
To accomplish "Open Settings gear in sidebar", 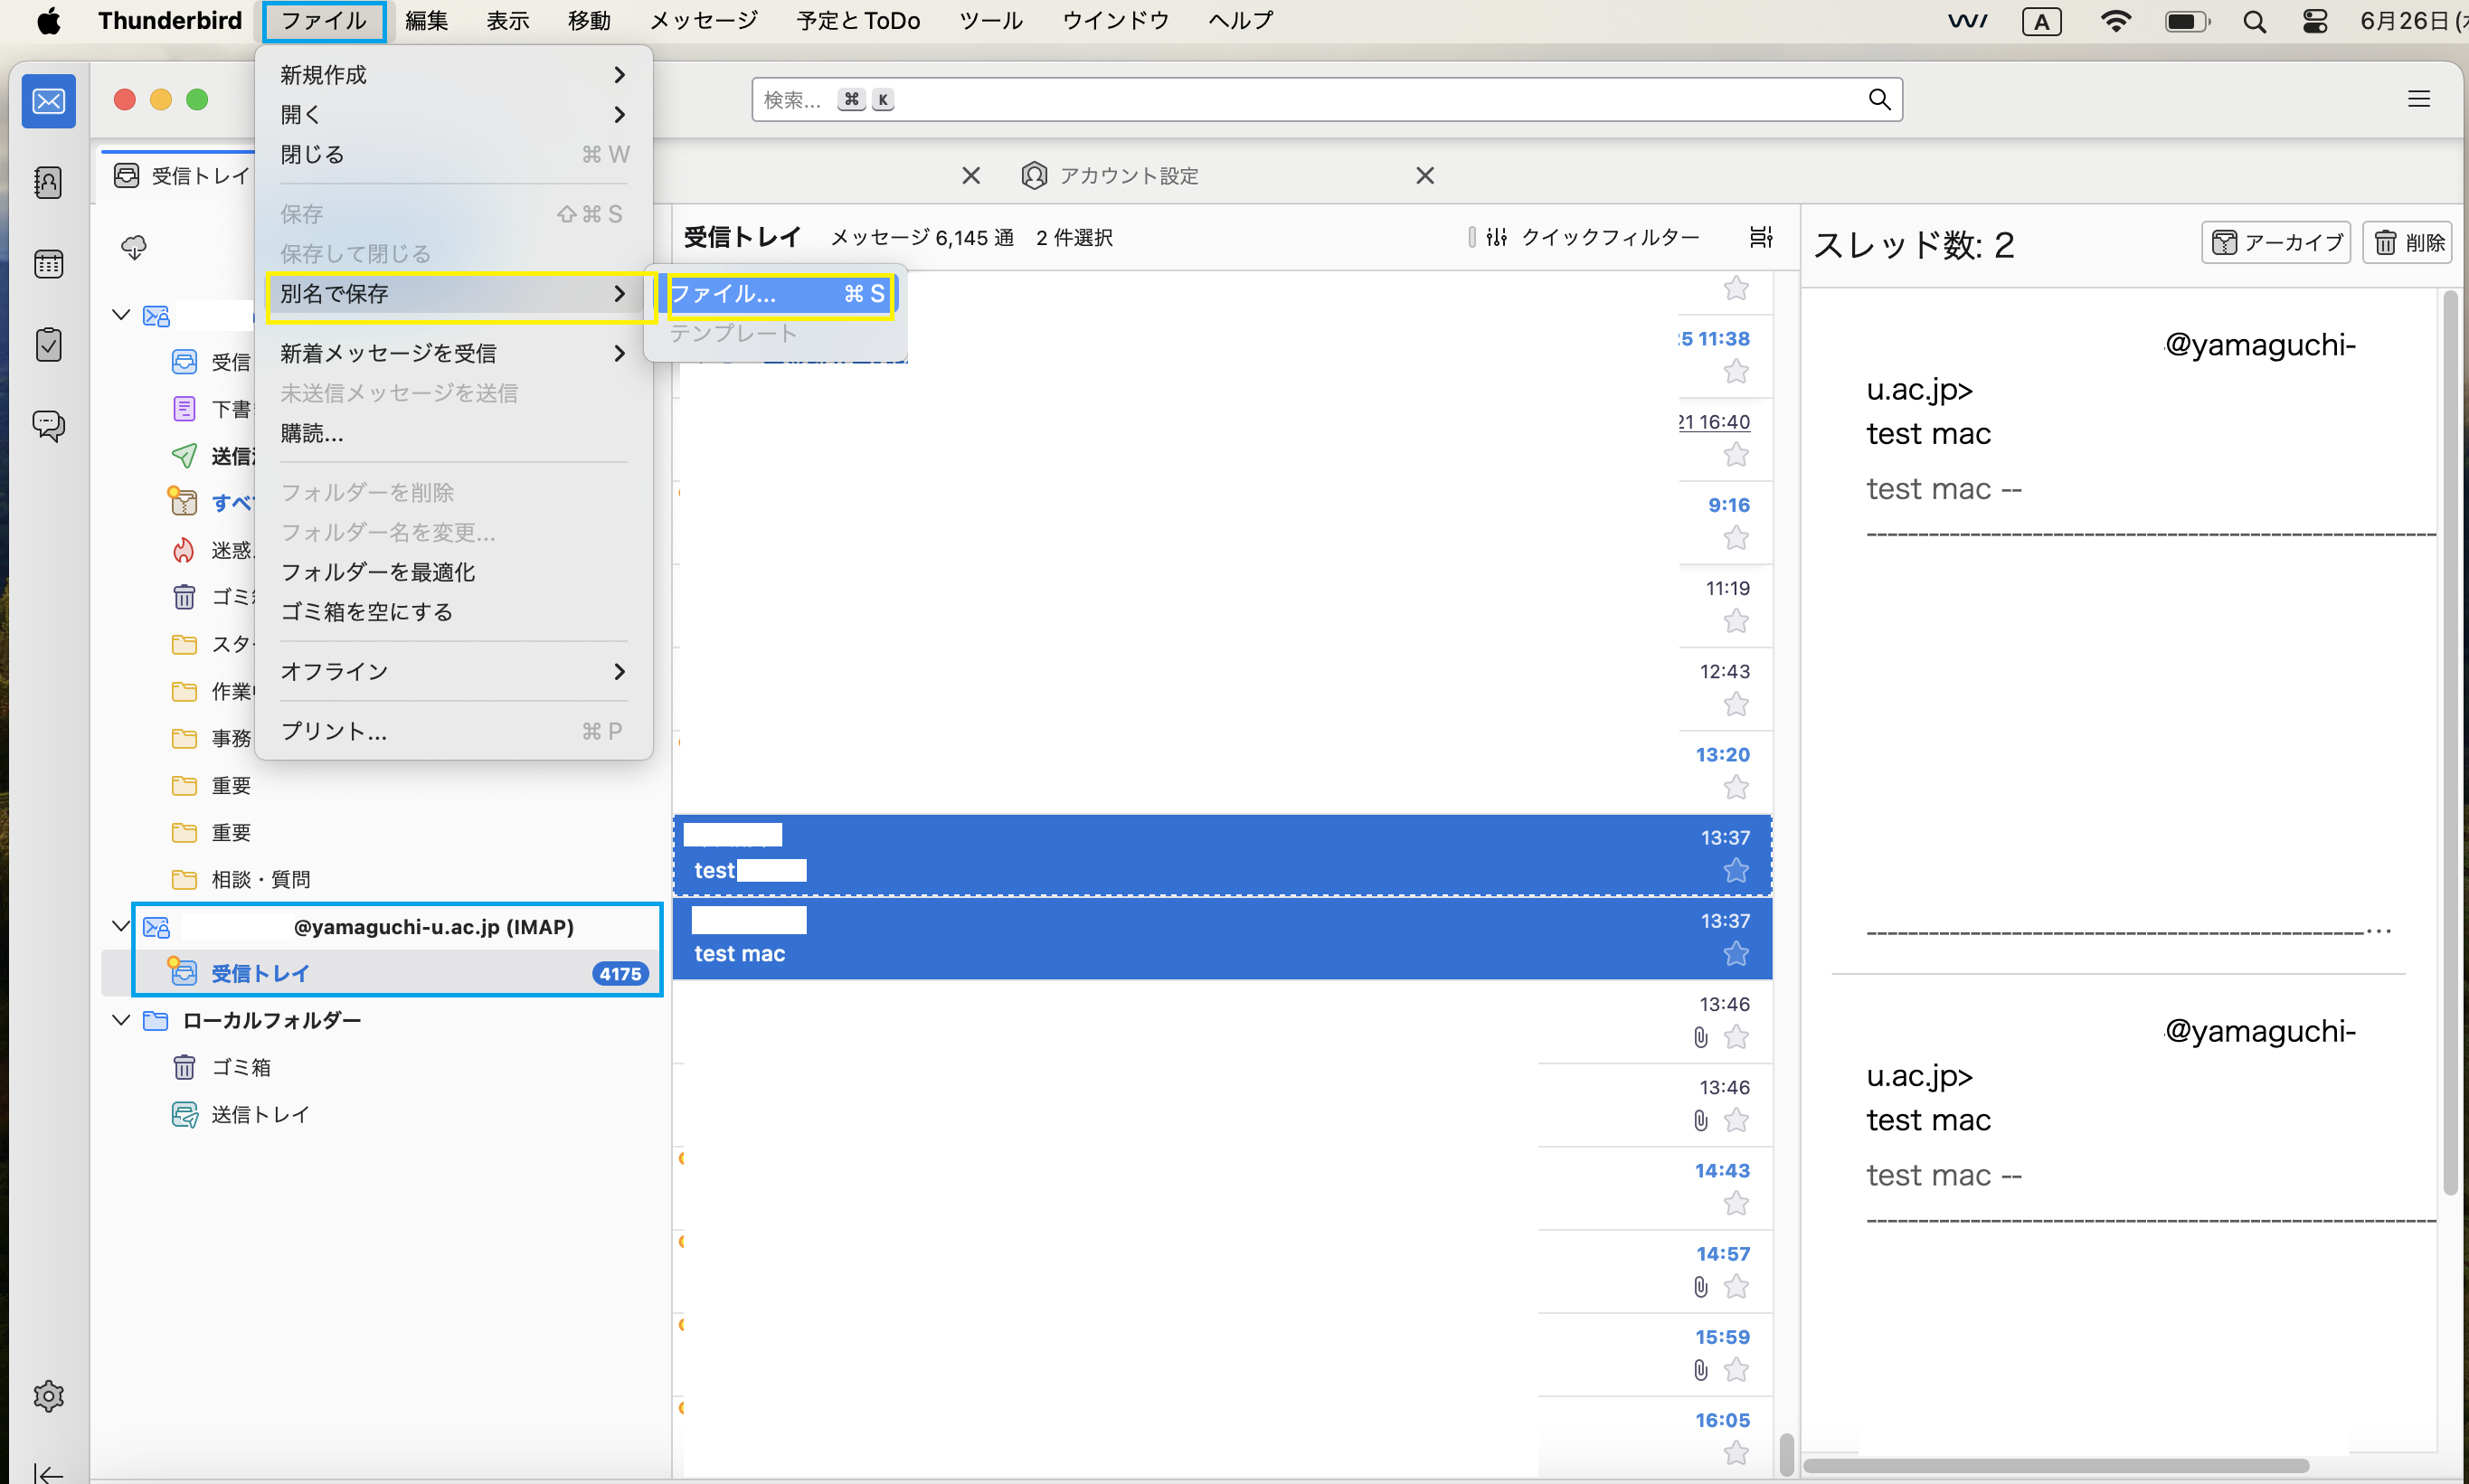I will point(48,1396).
